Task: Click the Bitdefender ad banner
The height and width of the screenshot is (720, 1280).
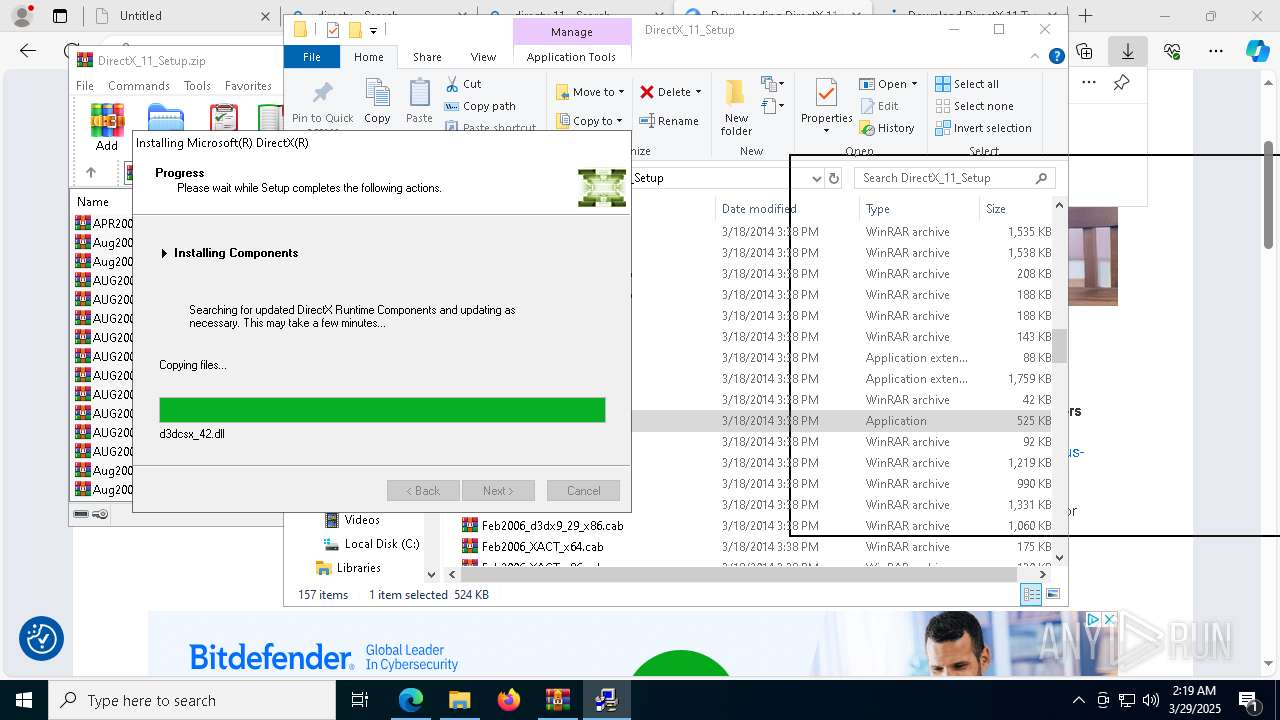Action: (x=634, y=642)
